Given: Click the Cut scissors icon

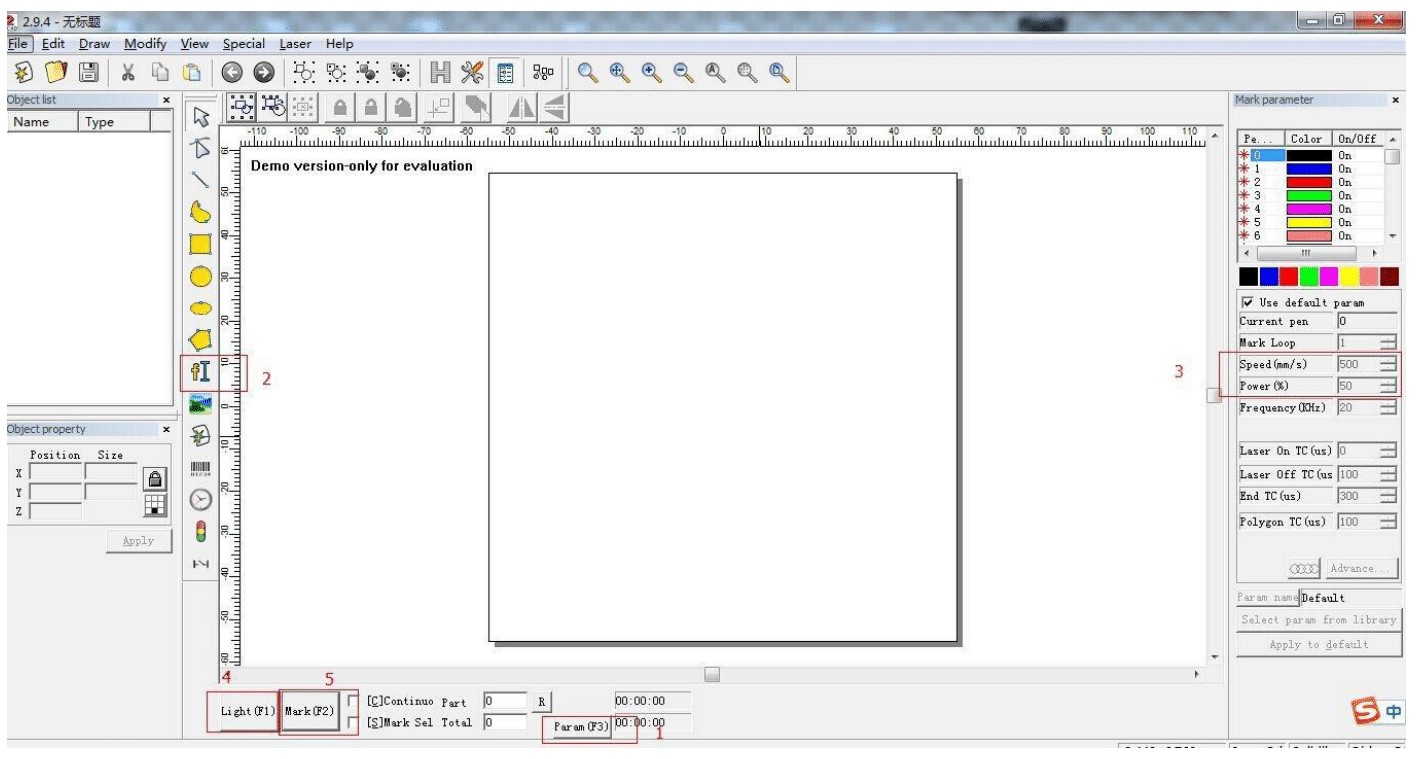Looking at the screenshot, I should pyautogui.click(x=129, y=74).
